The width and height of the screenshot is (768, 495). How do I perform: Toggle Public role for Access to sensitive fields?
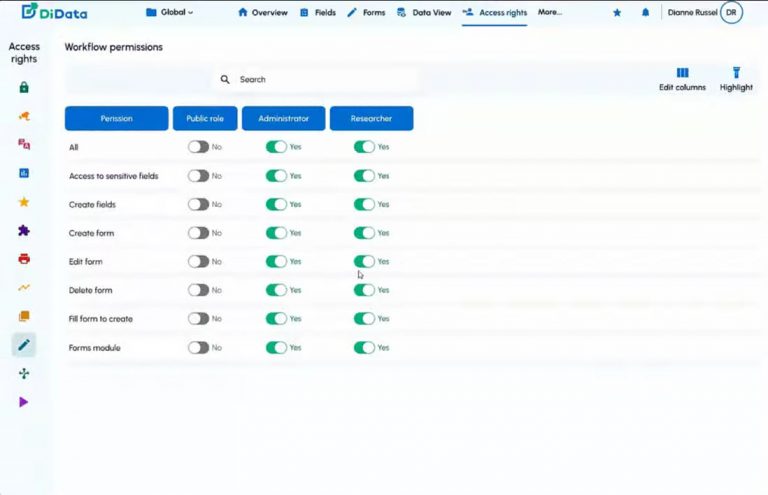click(199, 176)
